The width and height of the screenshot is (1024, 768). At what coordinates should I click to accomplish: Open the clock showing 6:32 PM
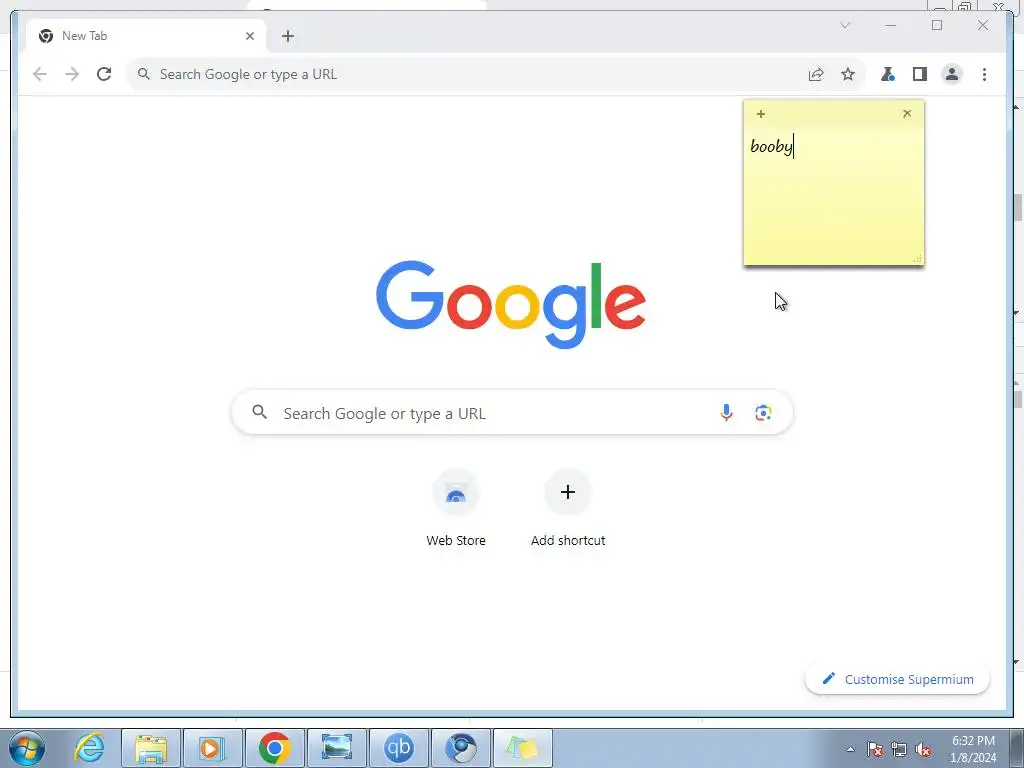point(973,749)
